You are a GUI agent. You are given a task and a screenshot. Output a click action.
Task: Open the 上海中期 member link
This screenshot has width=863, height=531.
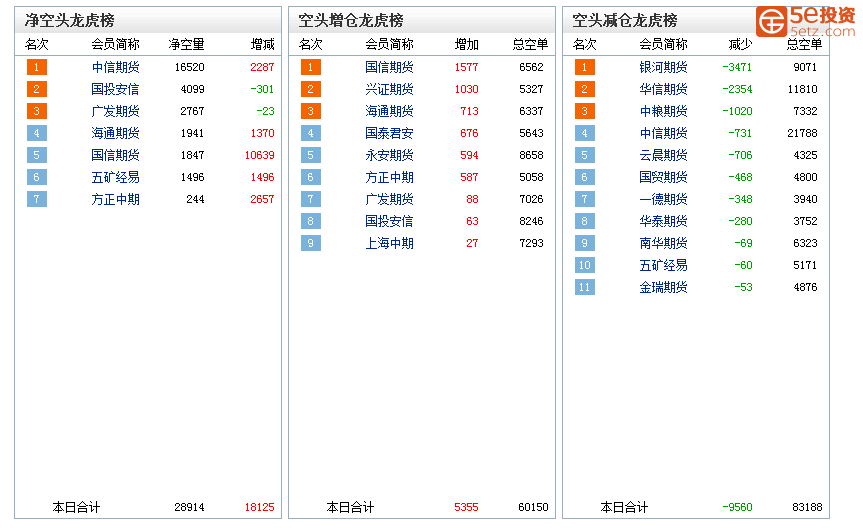390,243
